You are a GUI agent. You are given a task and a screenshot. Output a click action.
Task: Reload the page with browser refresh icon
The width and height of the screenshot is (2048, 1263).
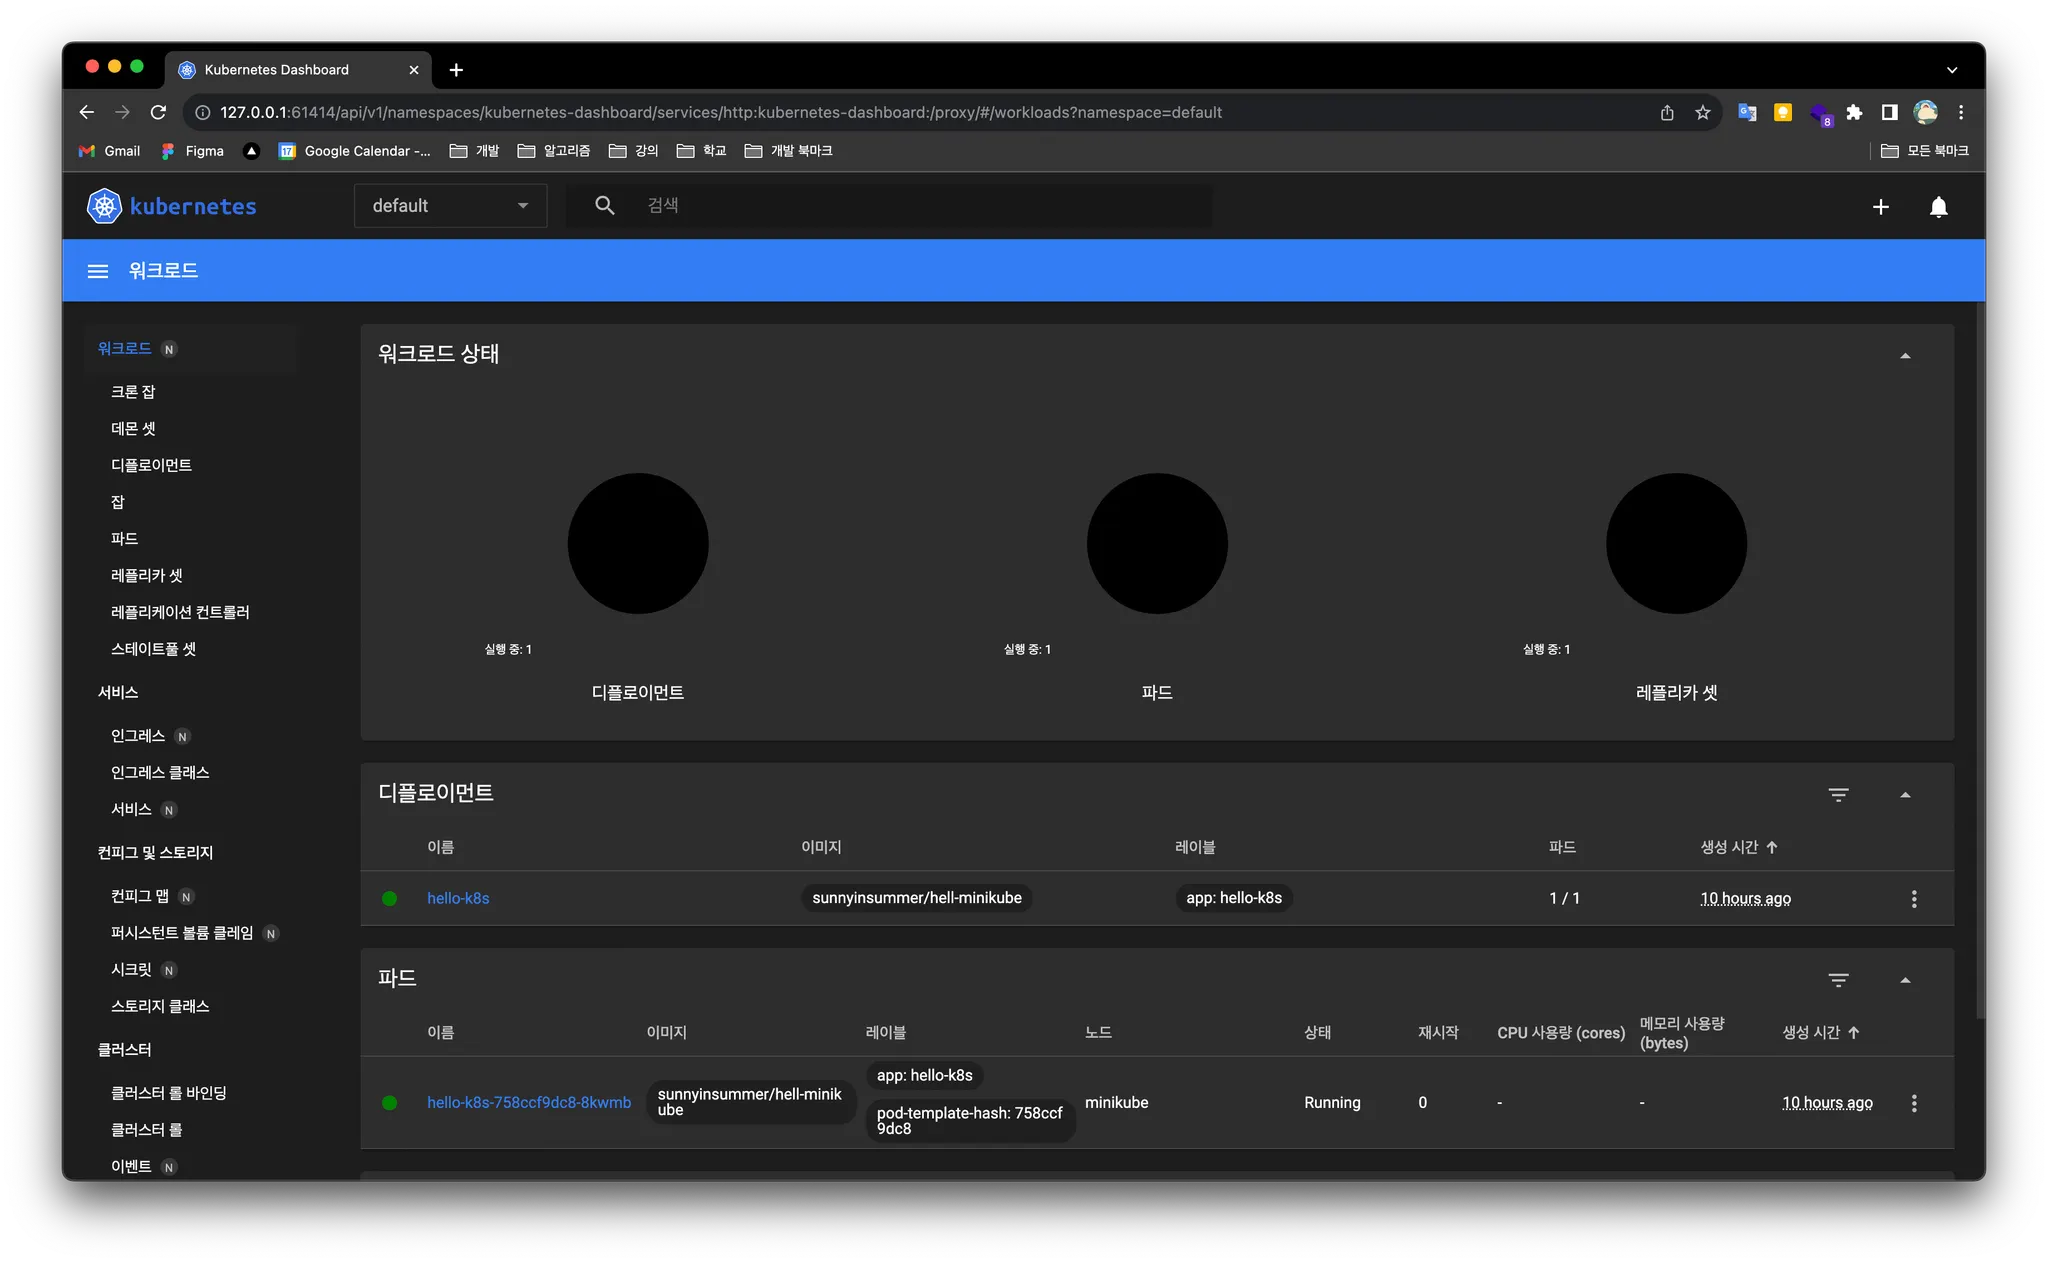[x=158, y=113]
